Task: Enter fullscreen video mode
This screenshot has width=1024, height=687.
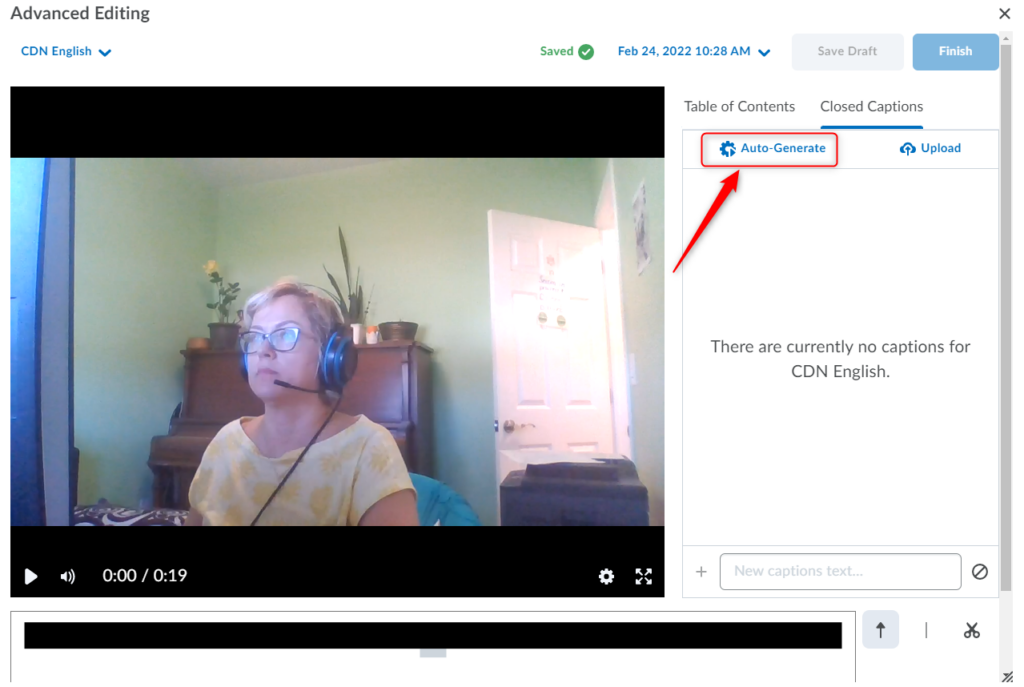Action: pyautogui.click(x=644, y=576)
